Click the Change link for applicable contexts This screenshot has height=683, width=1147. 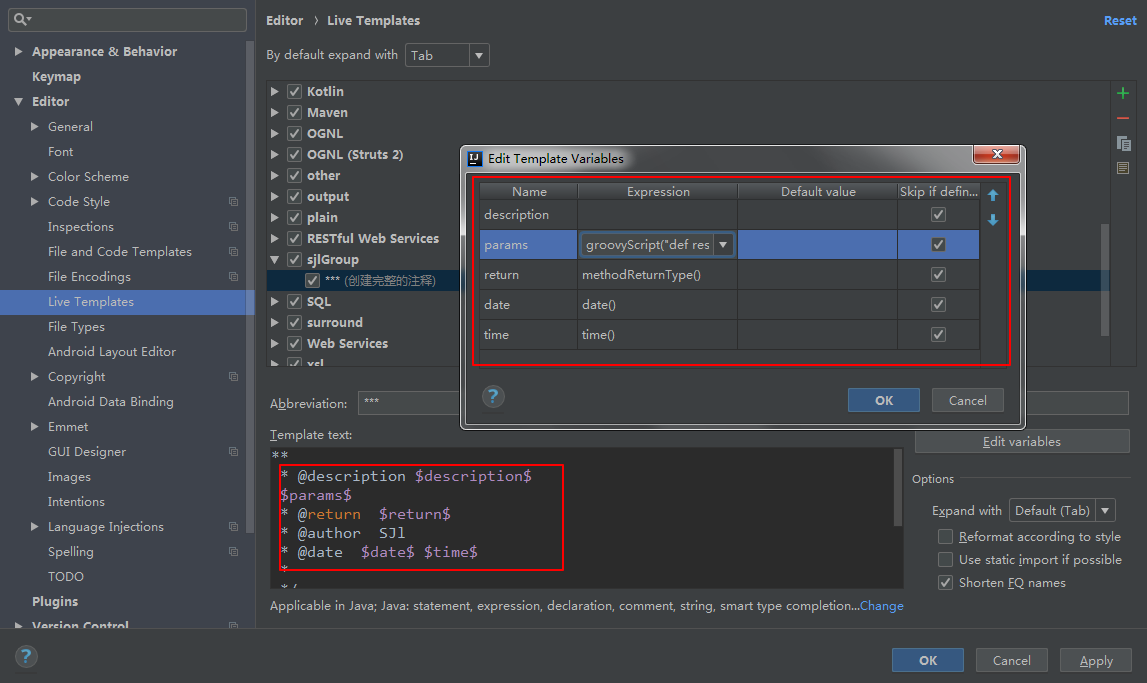point(881,606)
